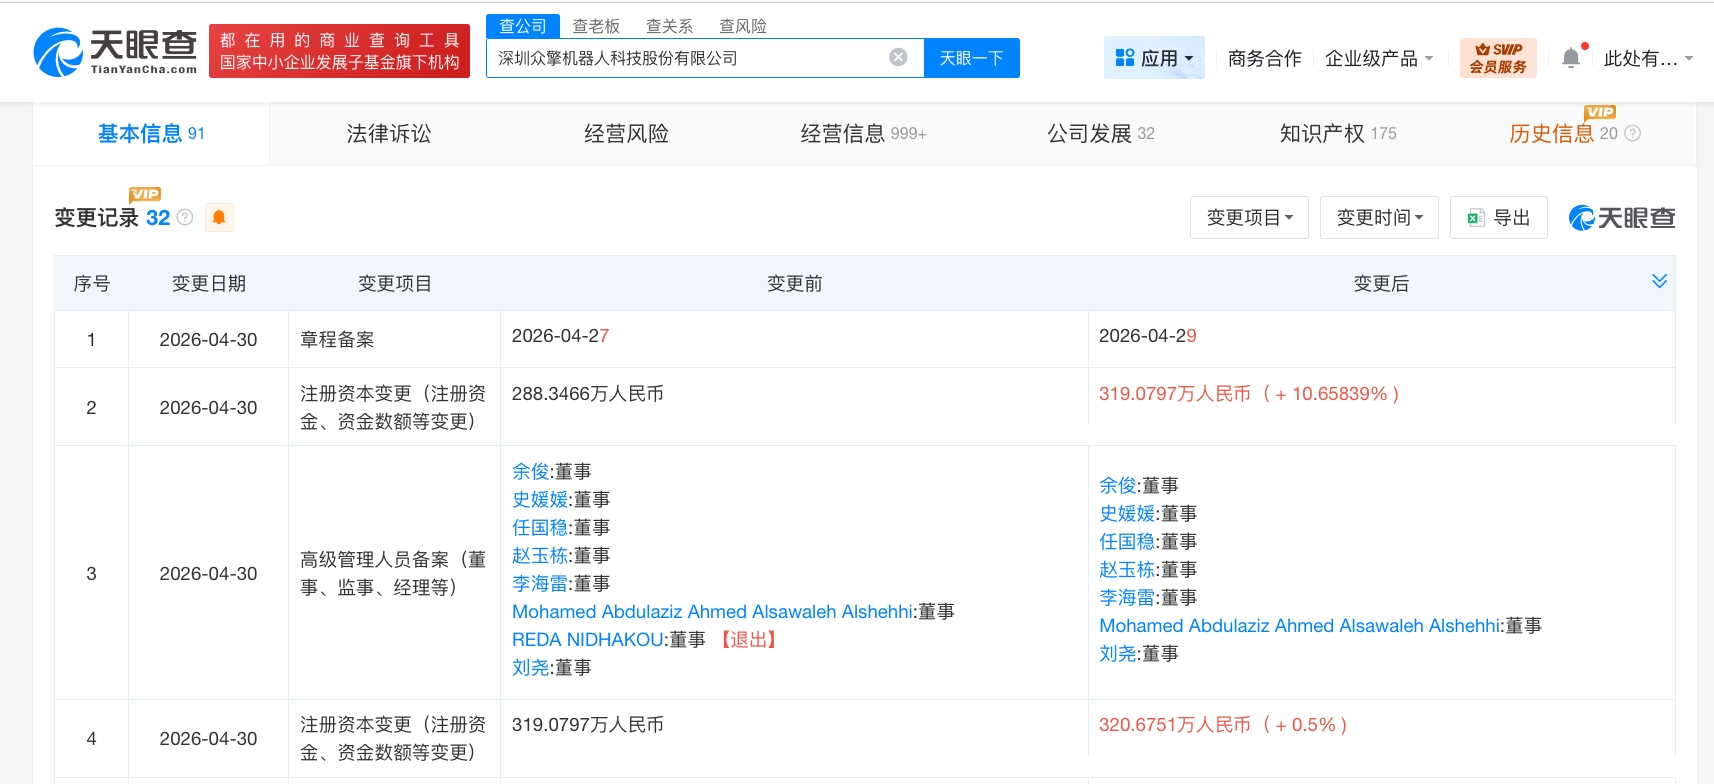Open the 企业级产品 dropdown

1379,58
